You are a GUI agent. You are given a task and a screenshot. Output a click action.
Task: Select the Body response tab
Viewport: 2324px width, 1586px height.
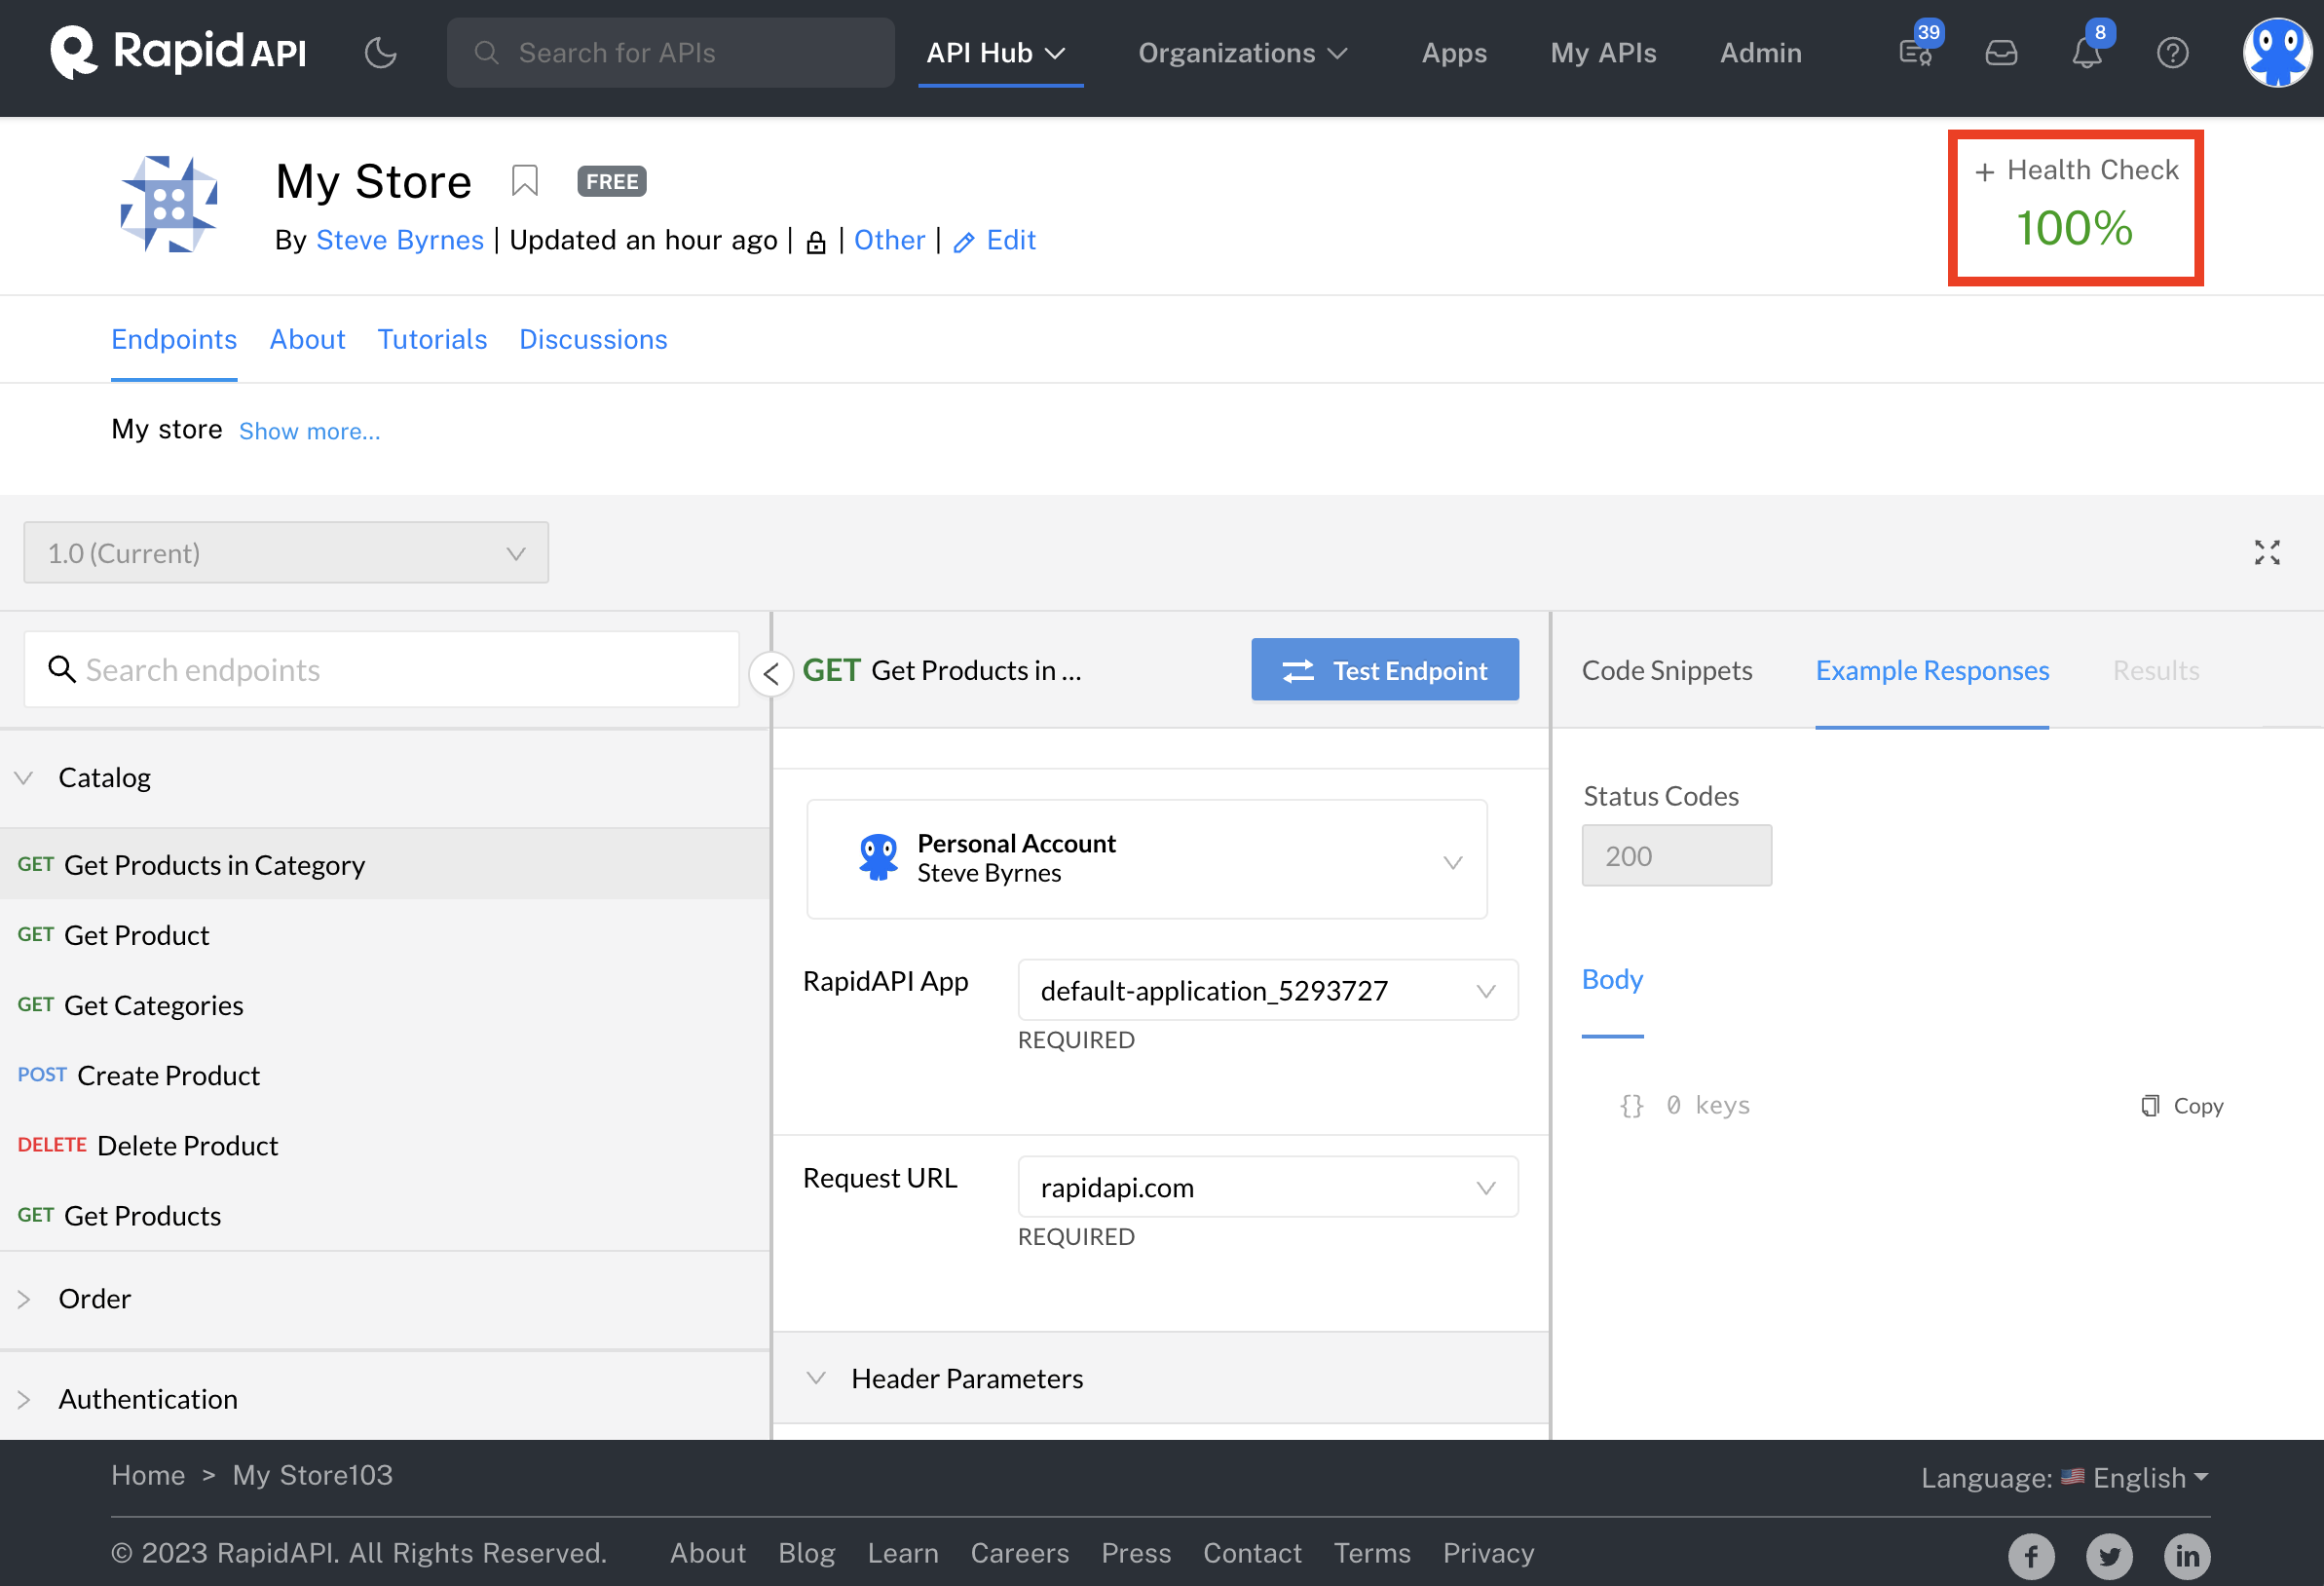(x=1612, y=978)
